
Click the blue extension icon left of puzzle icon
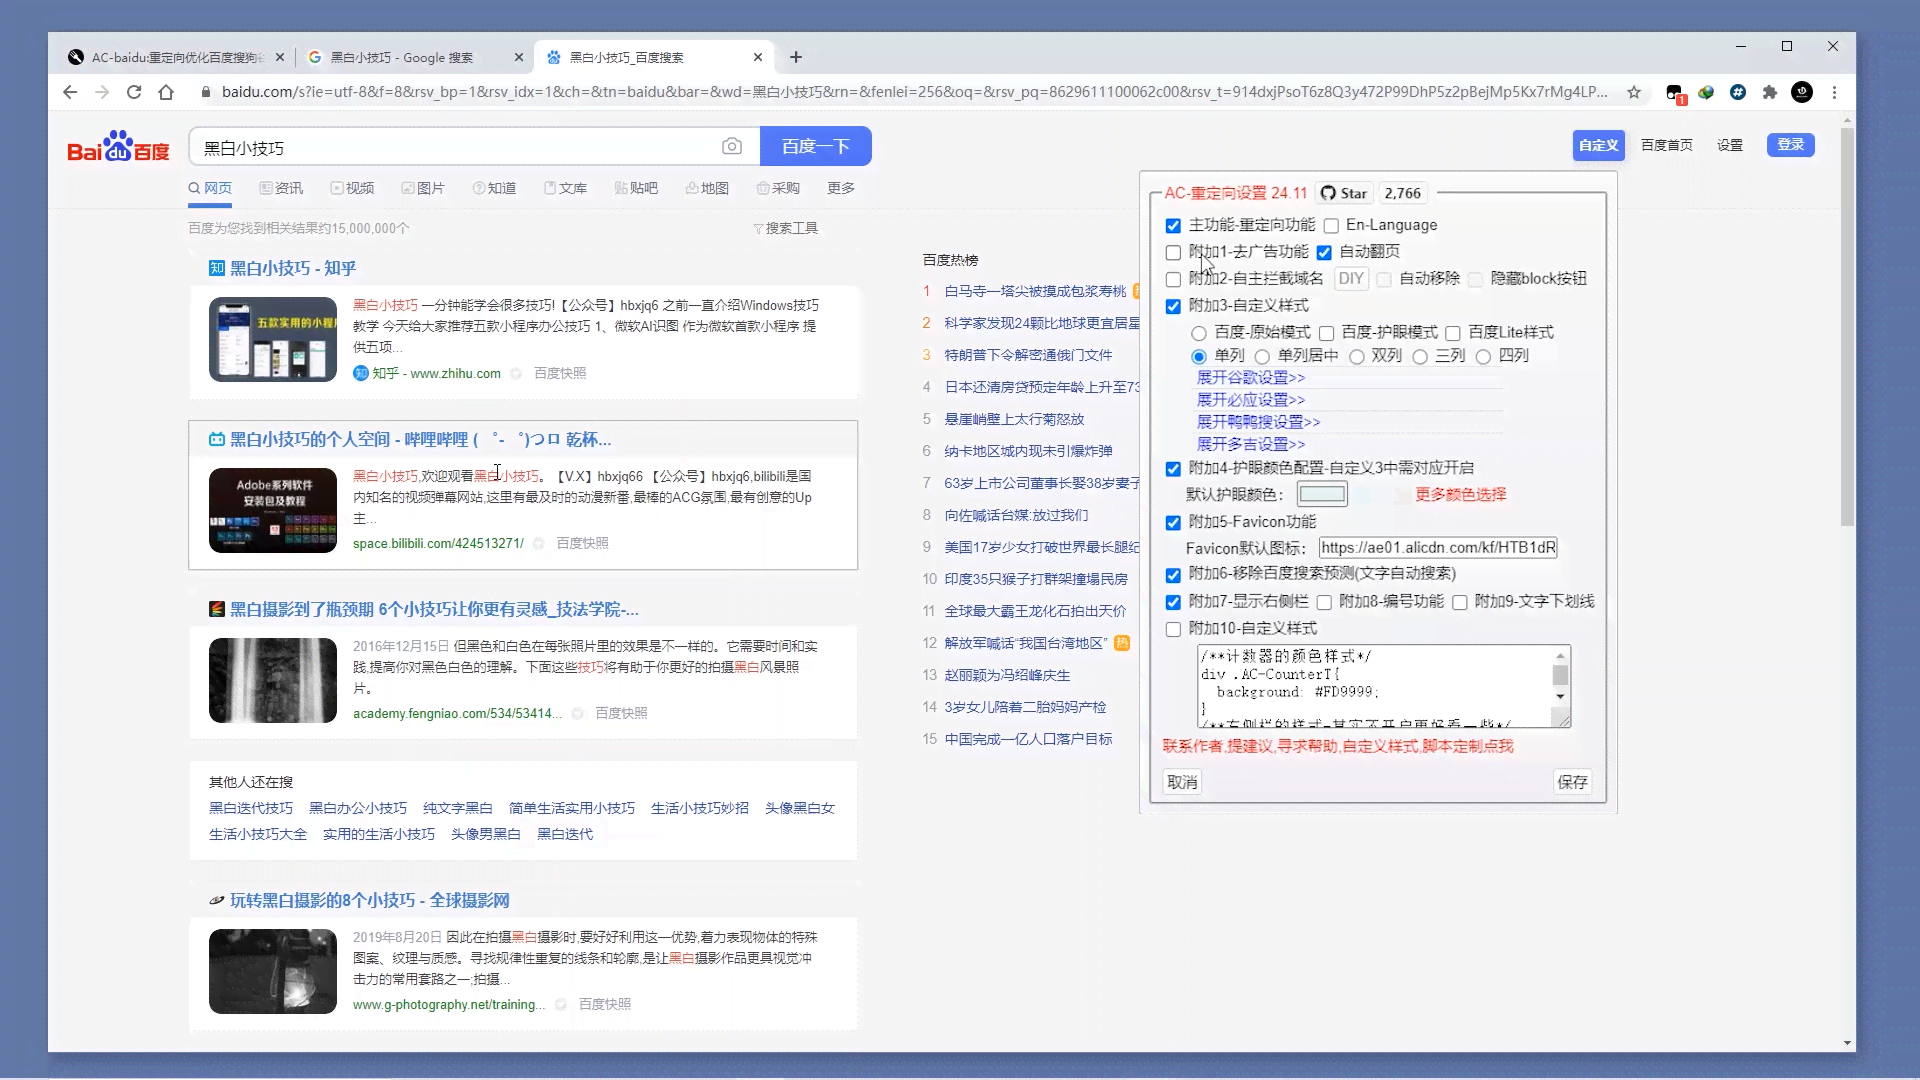click(x=1738, y=92)
